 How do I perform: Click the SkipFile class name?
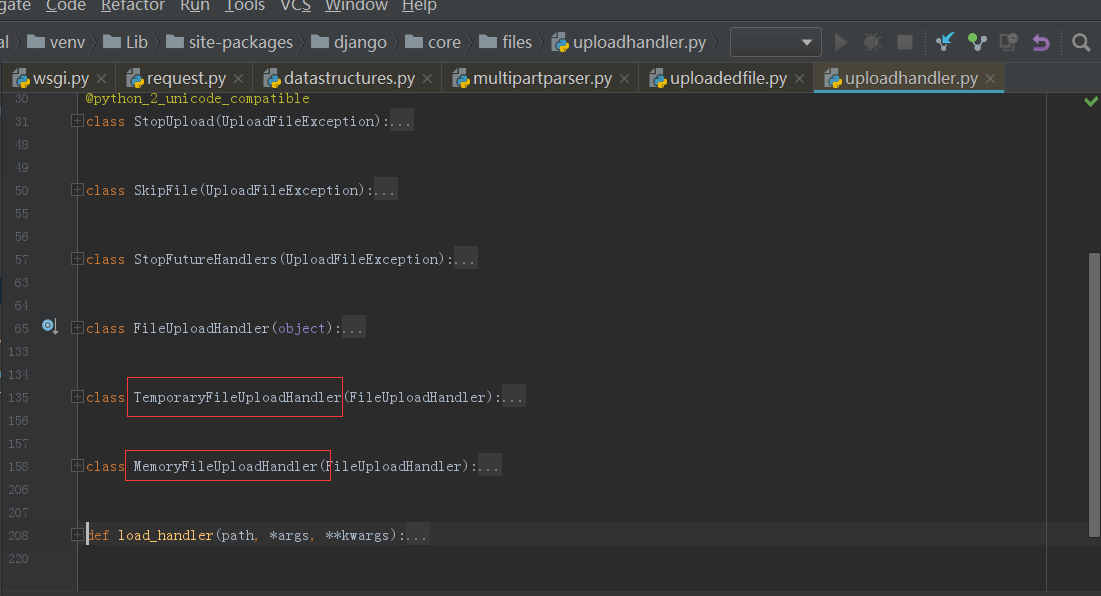point(166,190)
